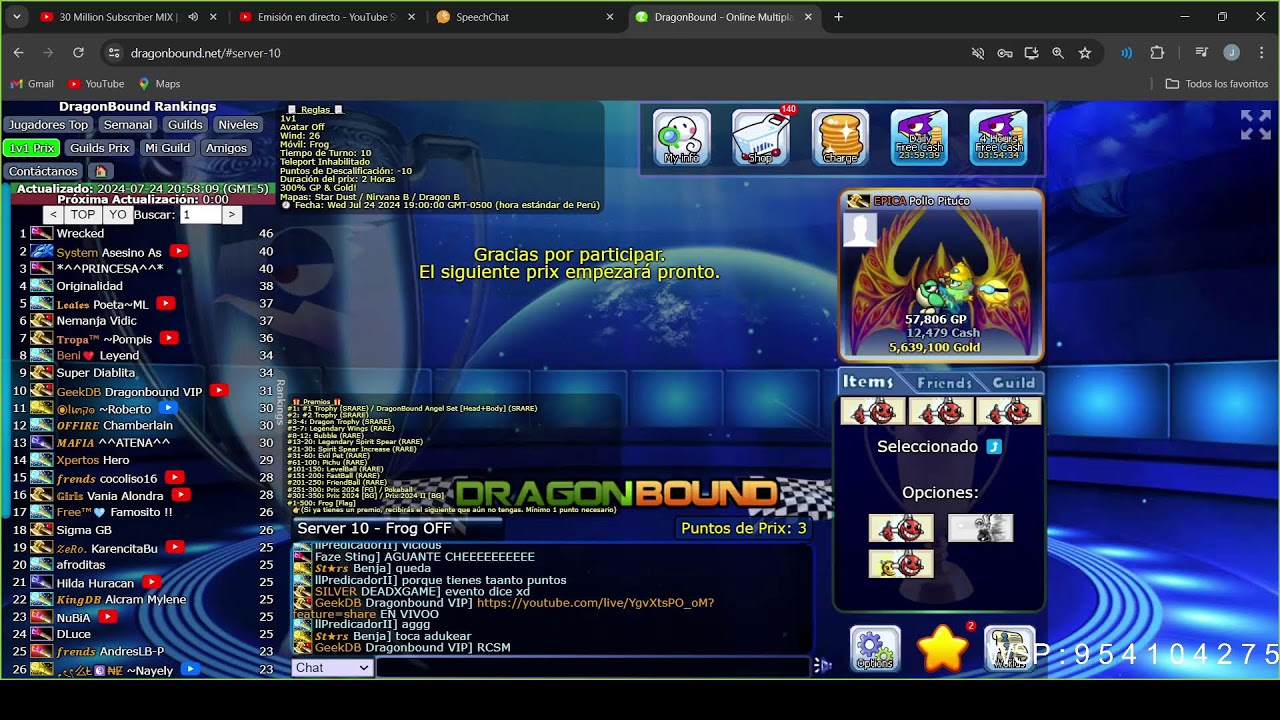Toggle fullscreen with the expand arrows icon

pos(1256,125)
